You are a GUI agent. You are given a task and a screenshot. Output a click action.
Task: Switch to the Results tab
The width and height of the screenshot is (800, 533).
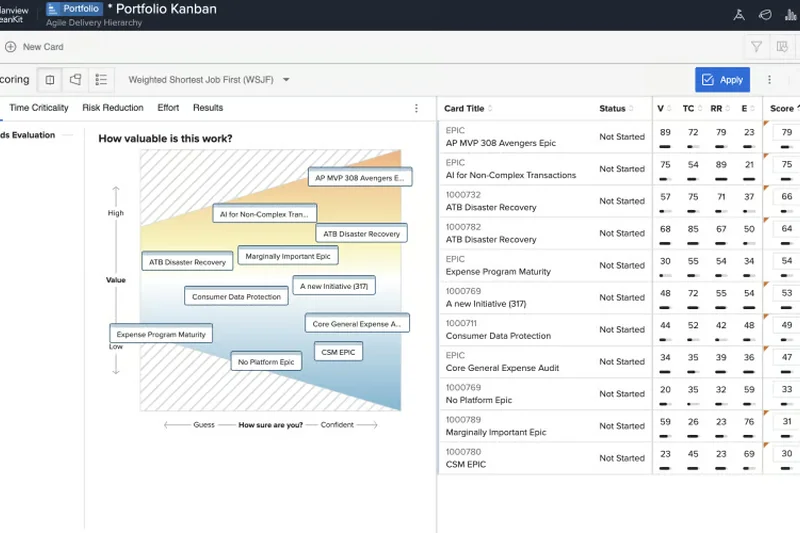208,108
